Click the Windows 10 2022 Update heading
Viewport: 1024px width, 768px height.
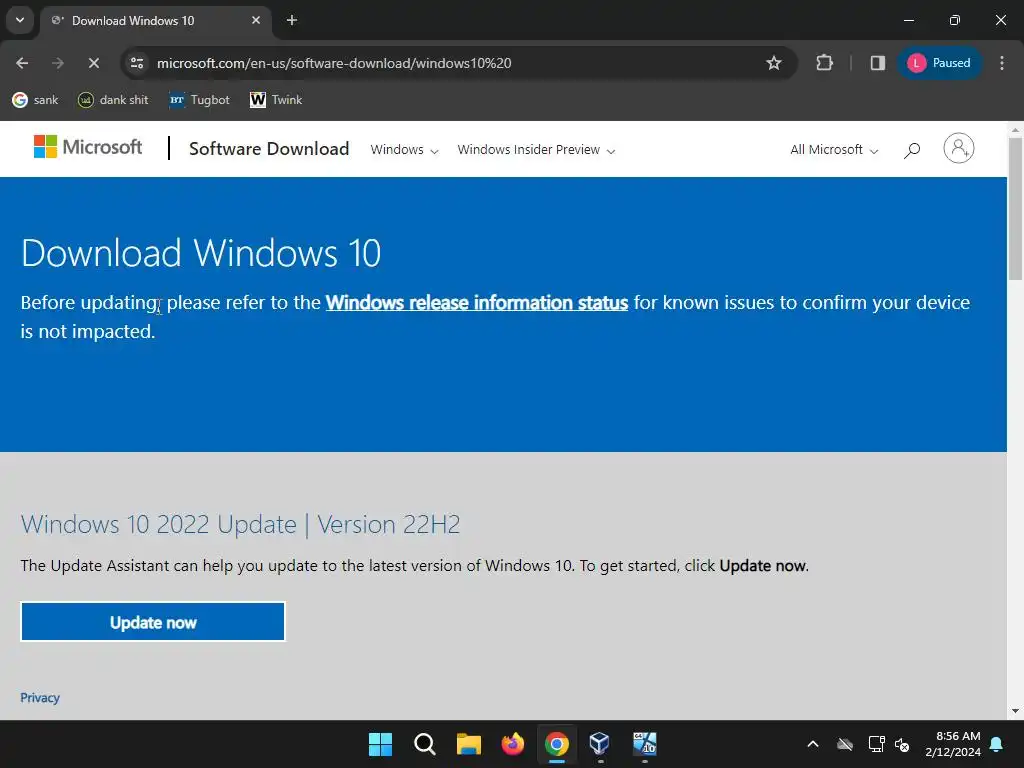[x=240, y=524]
